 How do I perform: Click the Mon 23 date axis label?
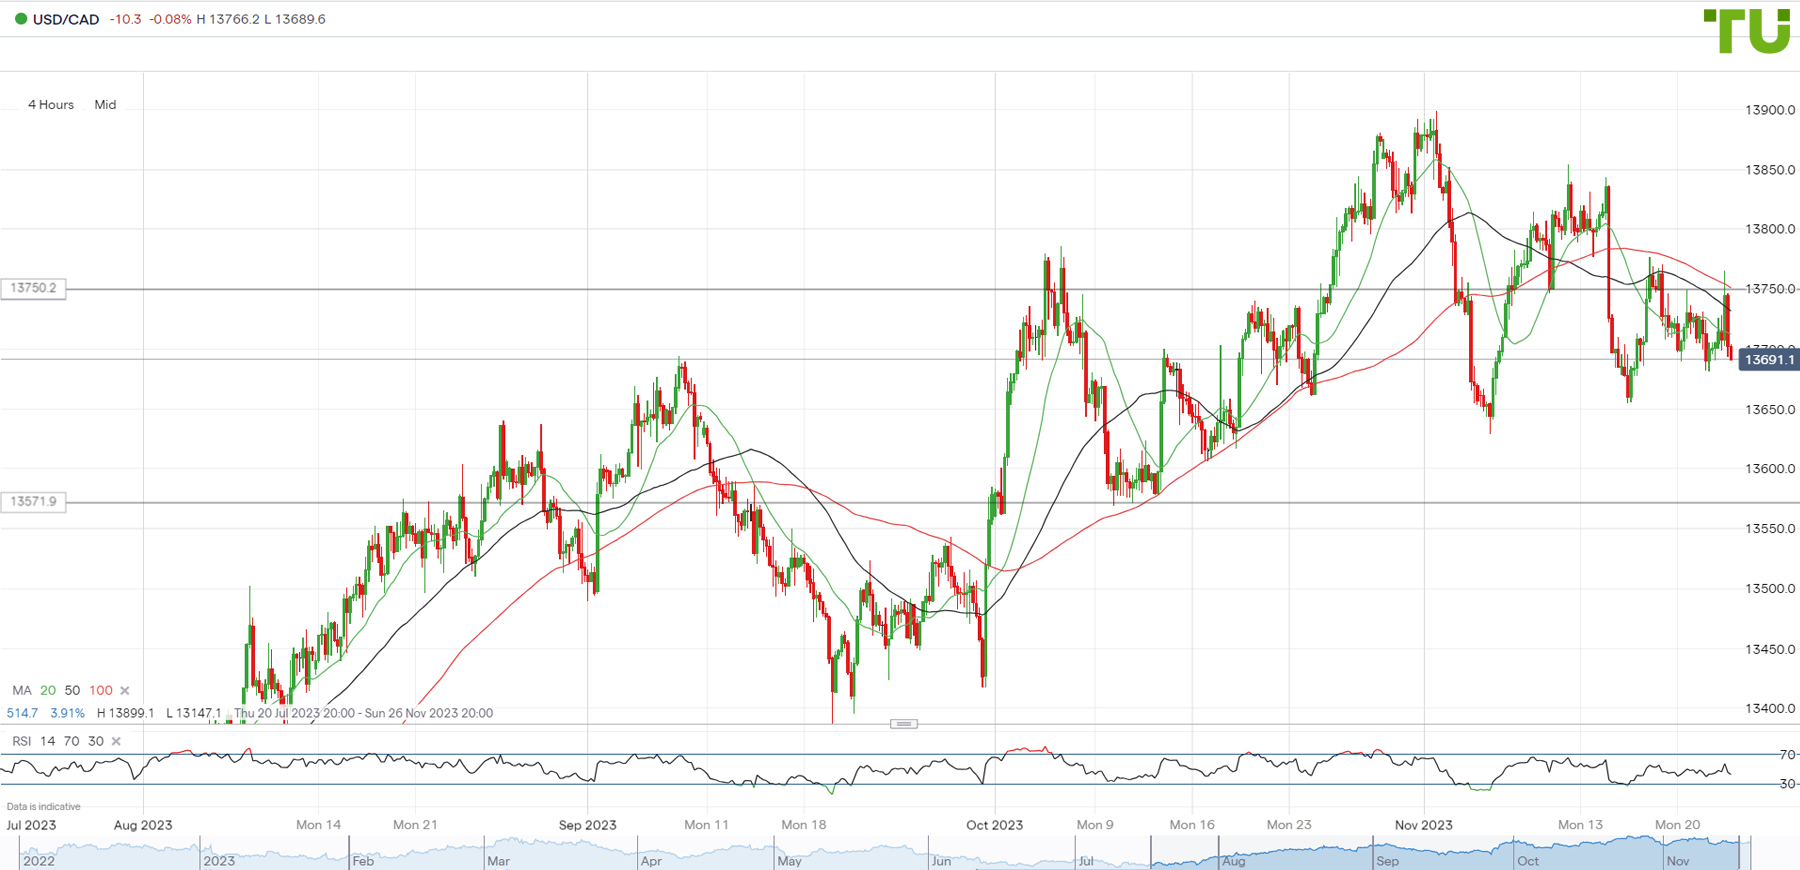click(x=1289, y=825)
